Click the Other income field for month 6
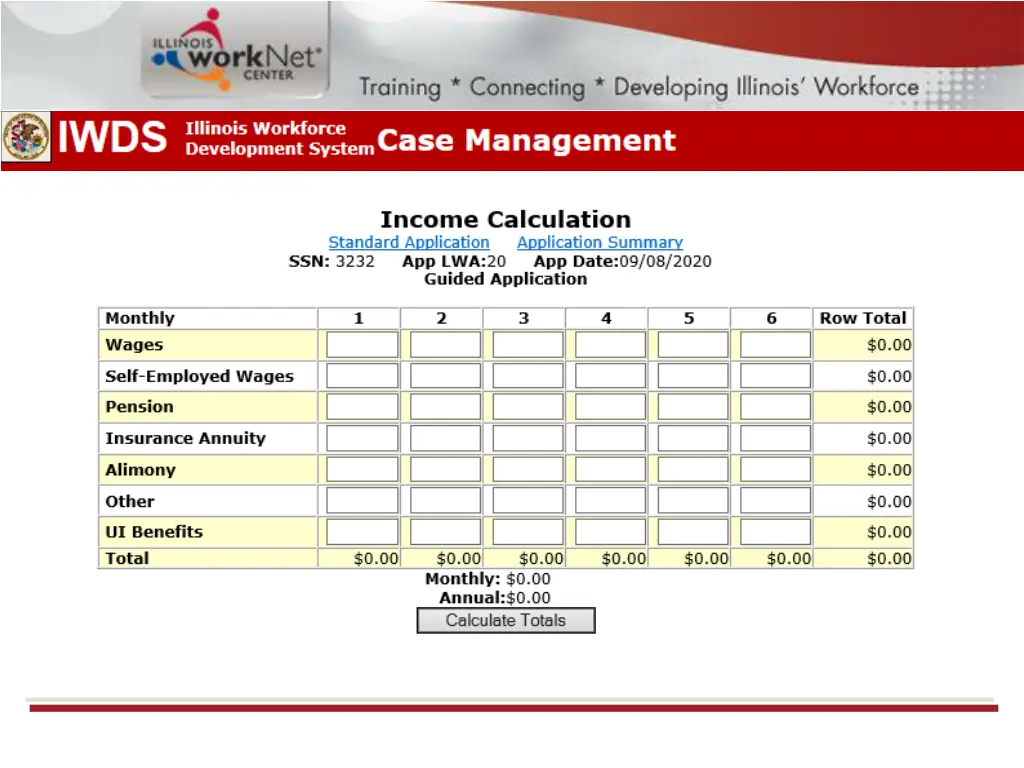Viewport: 1024px width, 768px height. pos(775,501)
